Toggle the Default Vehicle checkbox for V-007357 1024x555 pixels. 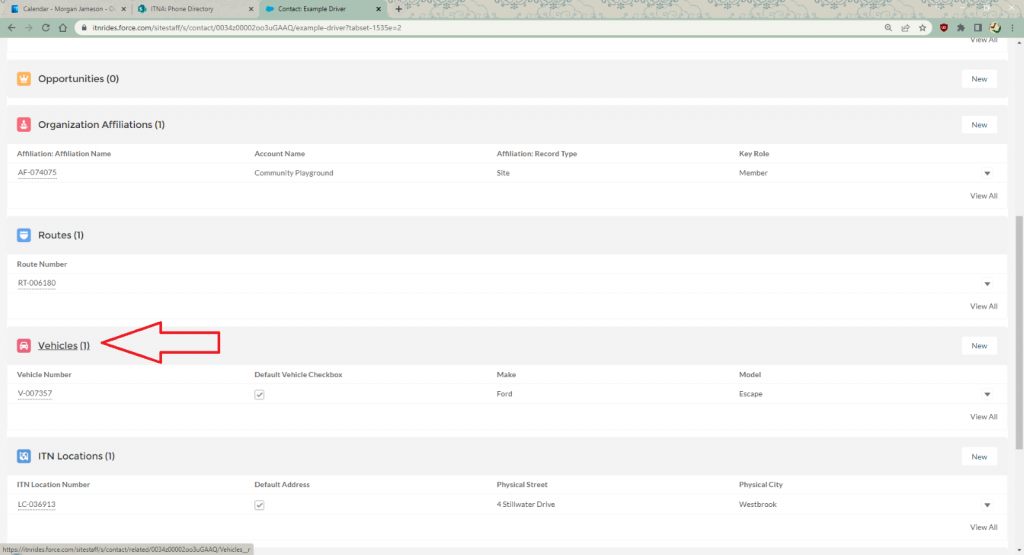coord(259,394)
